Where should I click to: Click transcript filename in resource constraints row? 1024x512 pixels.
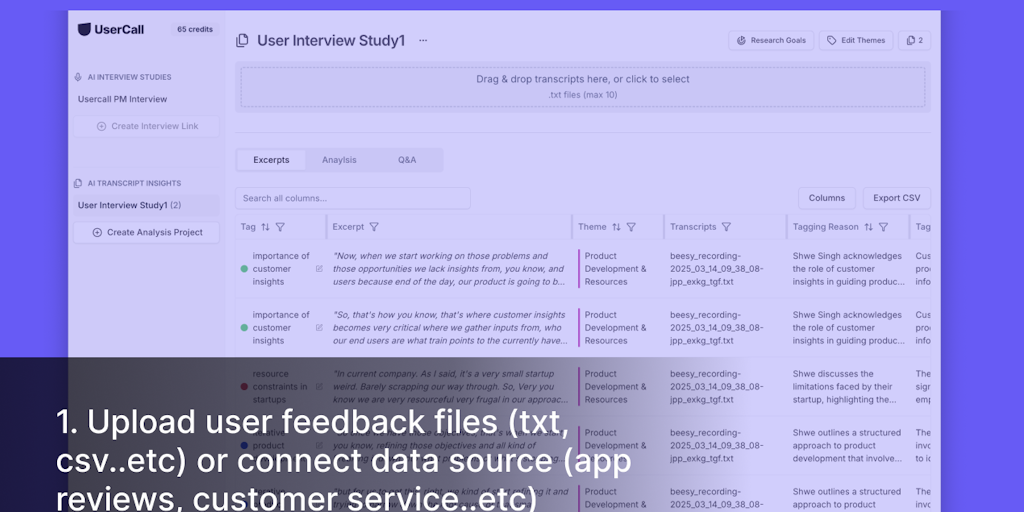(x=716, y=387)
